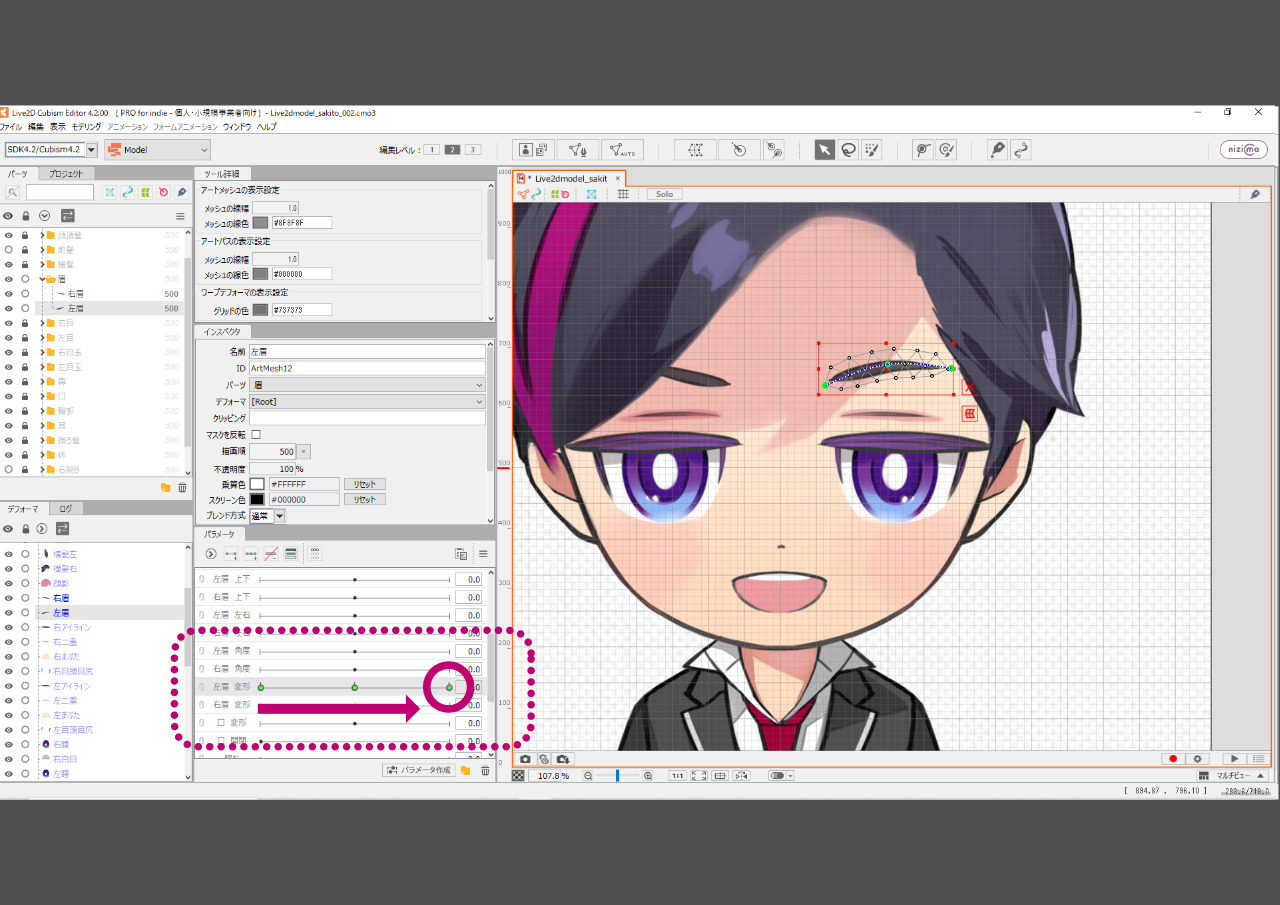Click the screen color black swatch
This screenshot has height=905, width=1280.
pos(257,499)
